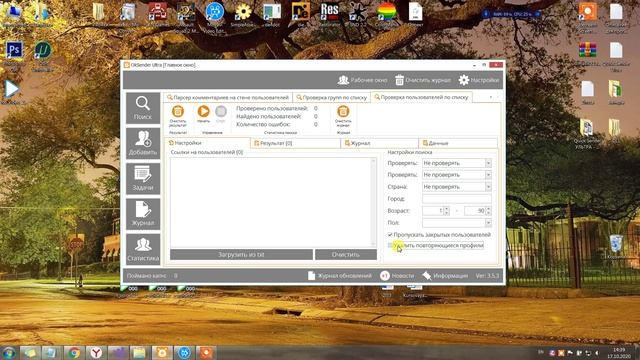Click the yellow gear-flower desktop icon
The width and height of the screenshot is (640, 360).
click(243, 12)
